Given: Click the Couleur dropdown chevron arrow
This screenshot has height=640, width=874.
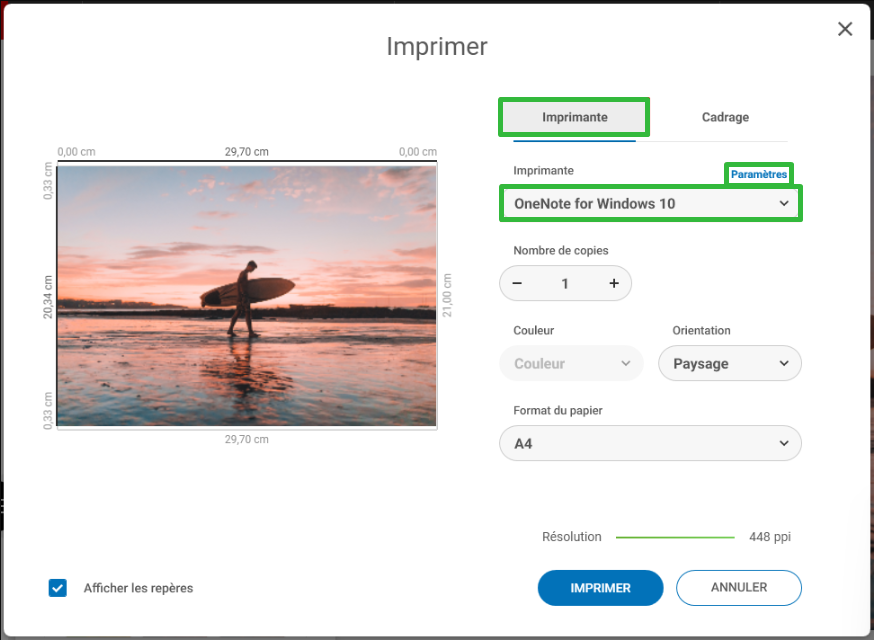Looking at the screenshot, I should pyautogui.click(x=625, y=363).
